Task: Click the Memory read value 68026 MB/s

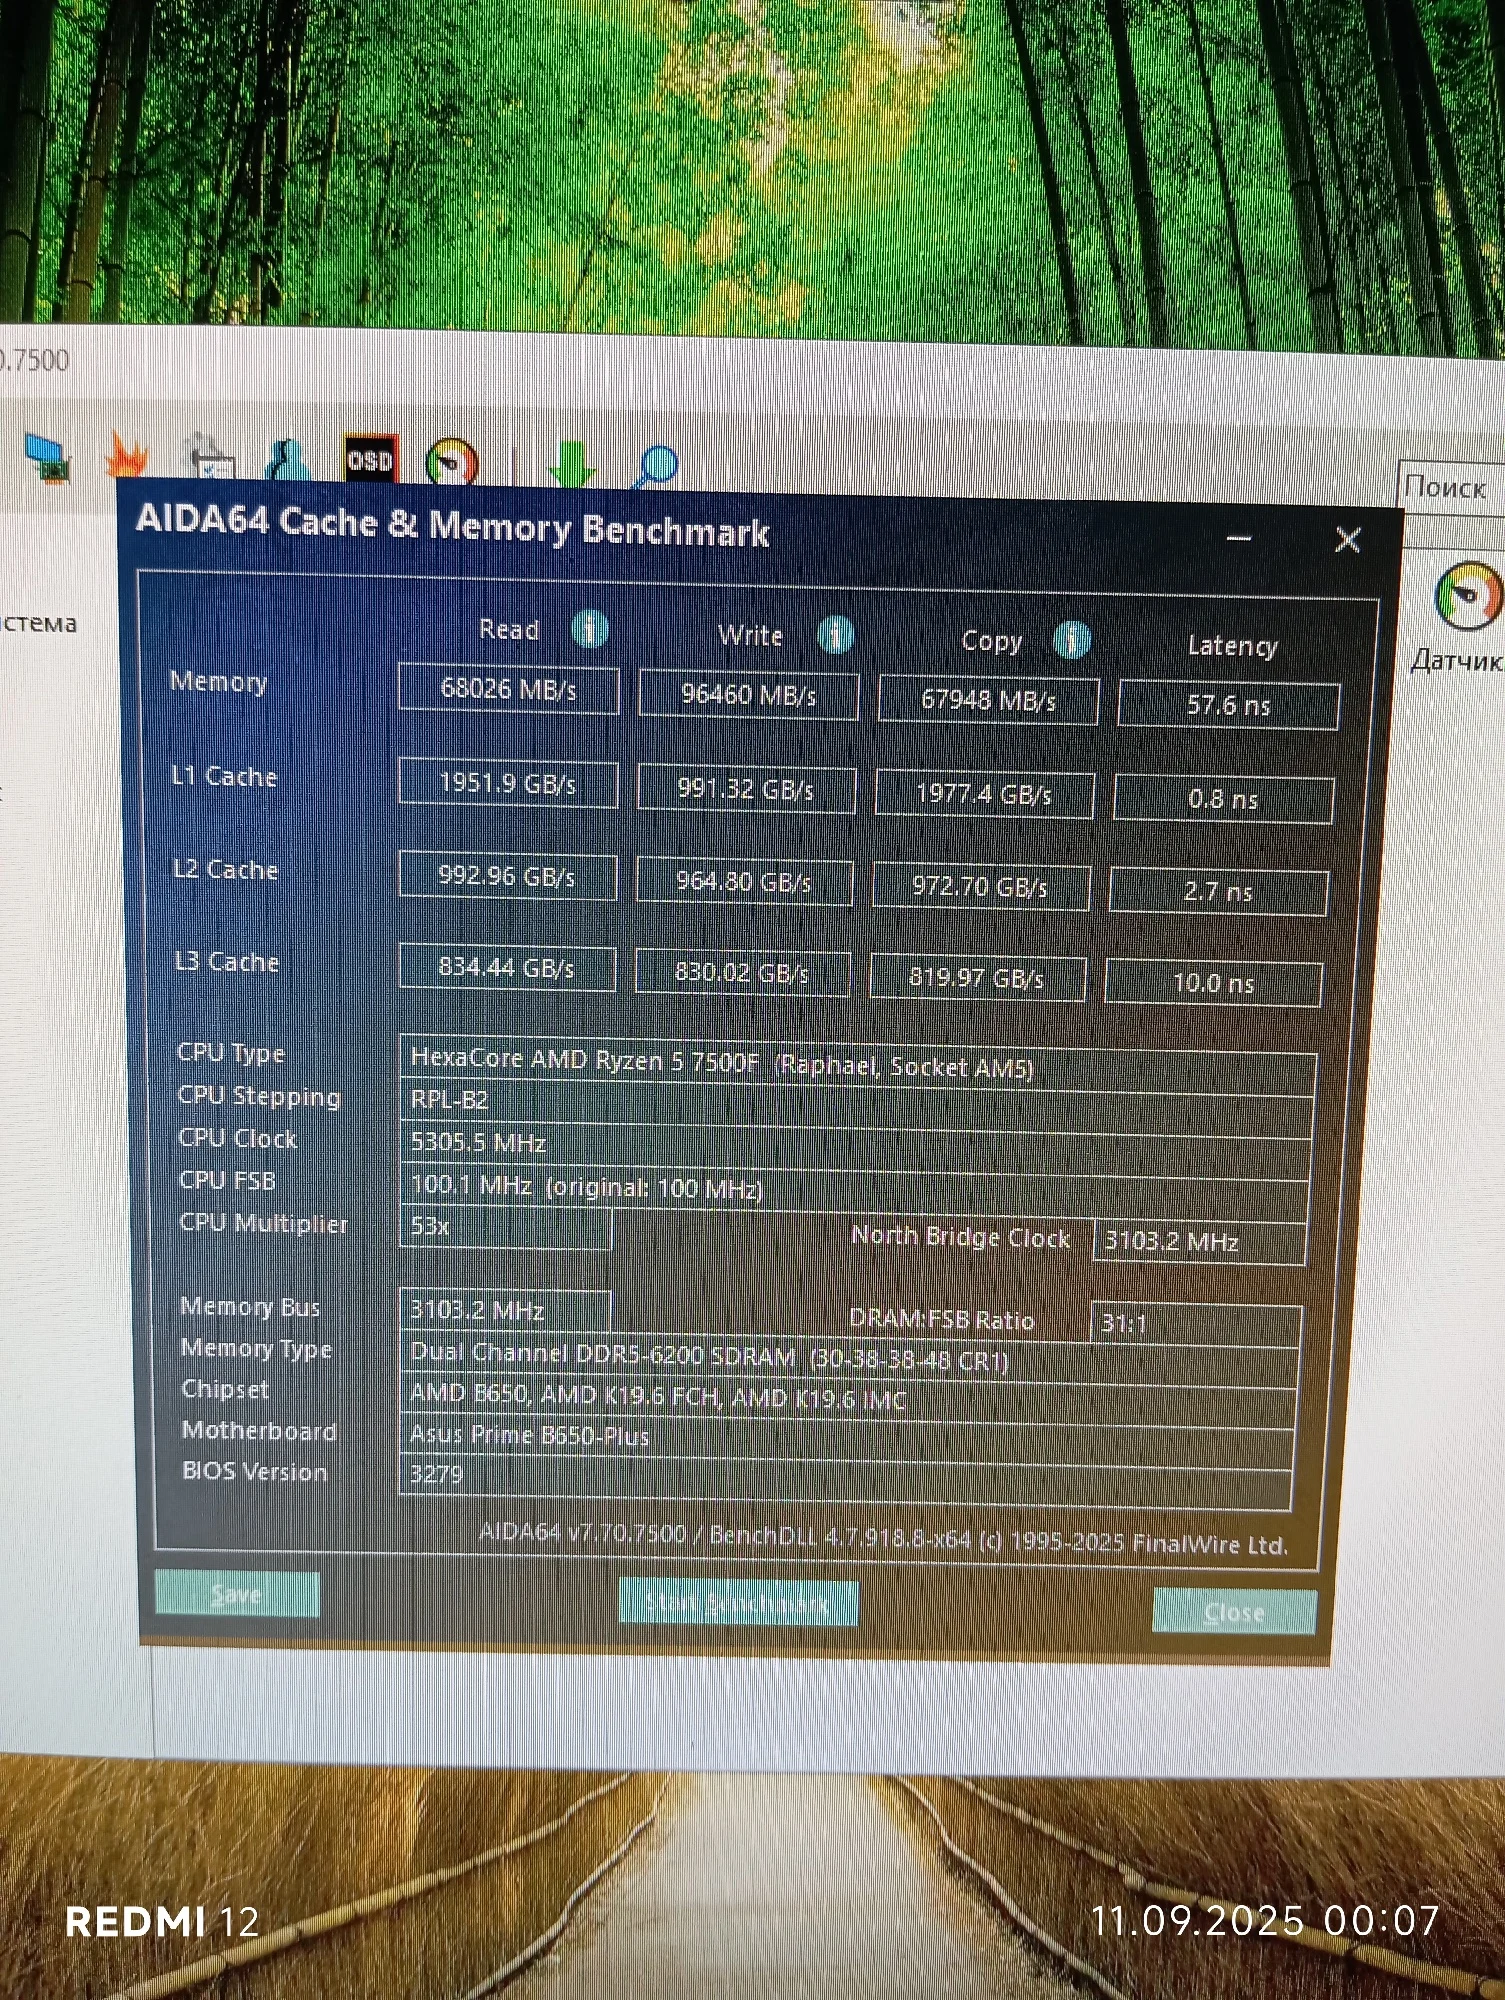Action: point(508,689)
